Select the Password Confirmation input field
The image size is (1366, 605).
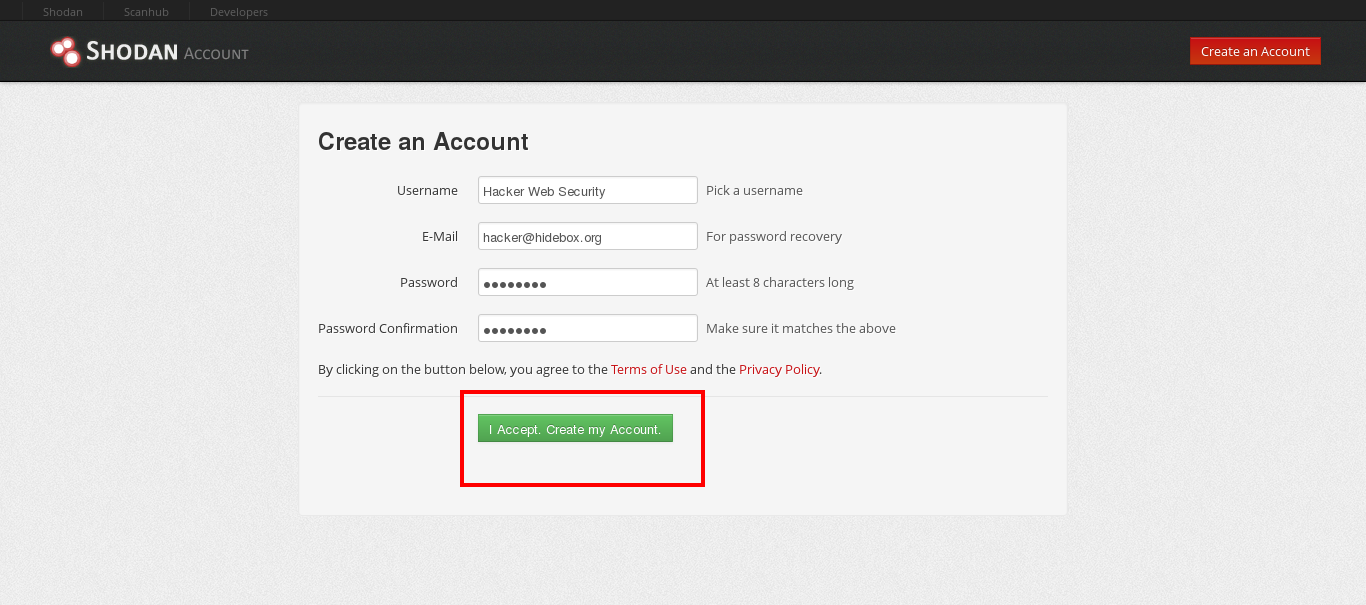588,328
